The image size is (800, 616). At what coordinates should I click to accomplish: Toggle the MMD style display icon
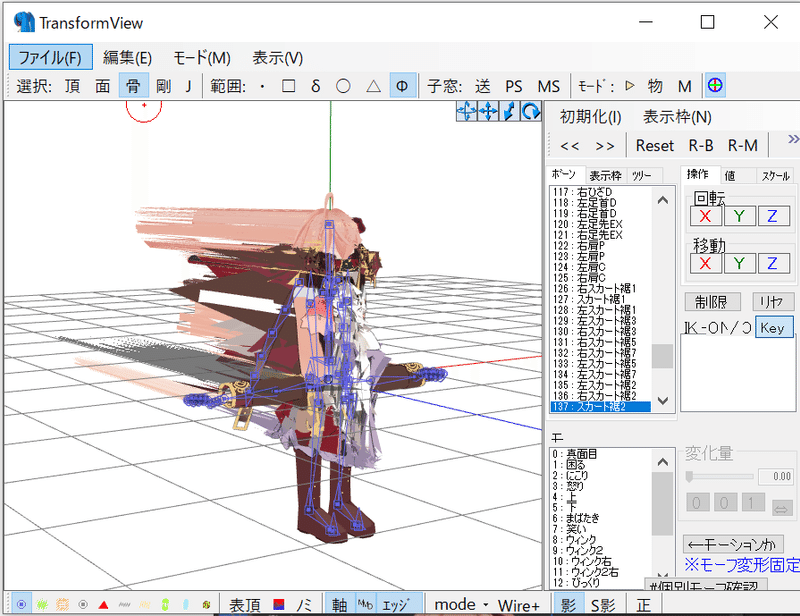pos(365,605)
